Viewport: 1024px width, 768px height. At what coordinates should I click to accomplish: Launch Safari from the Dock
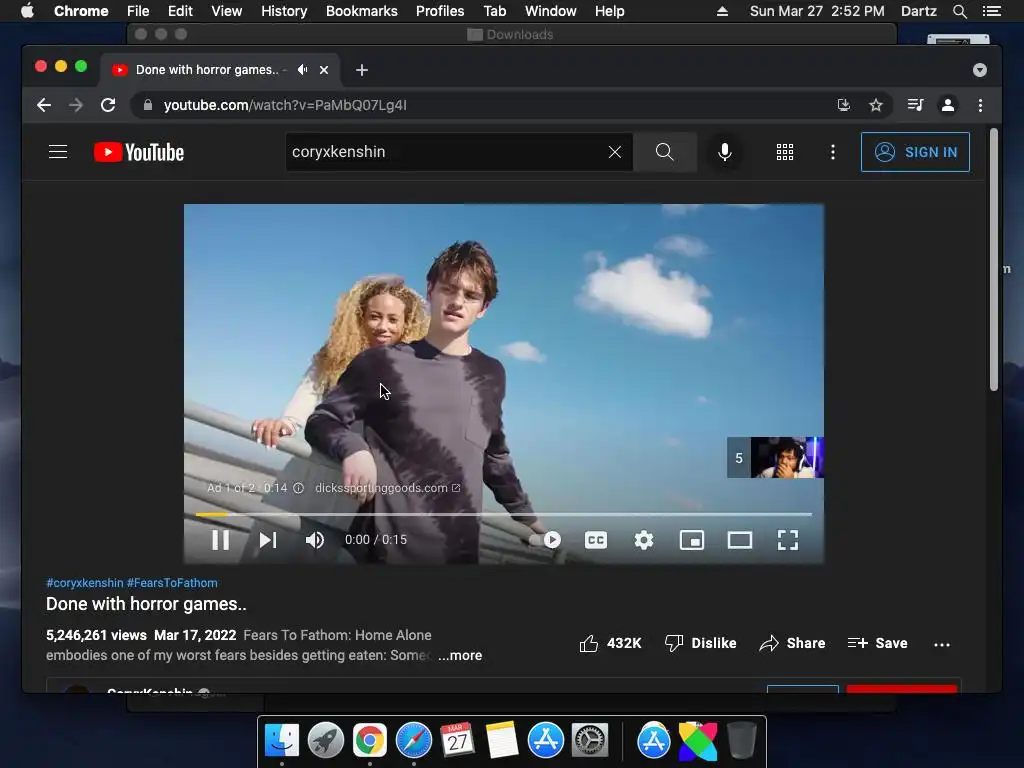414,741
